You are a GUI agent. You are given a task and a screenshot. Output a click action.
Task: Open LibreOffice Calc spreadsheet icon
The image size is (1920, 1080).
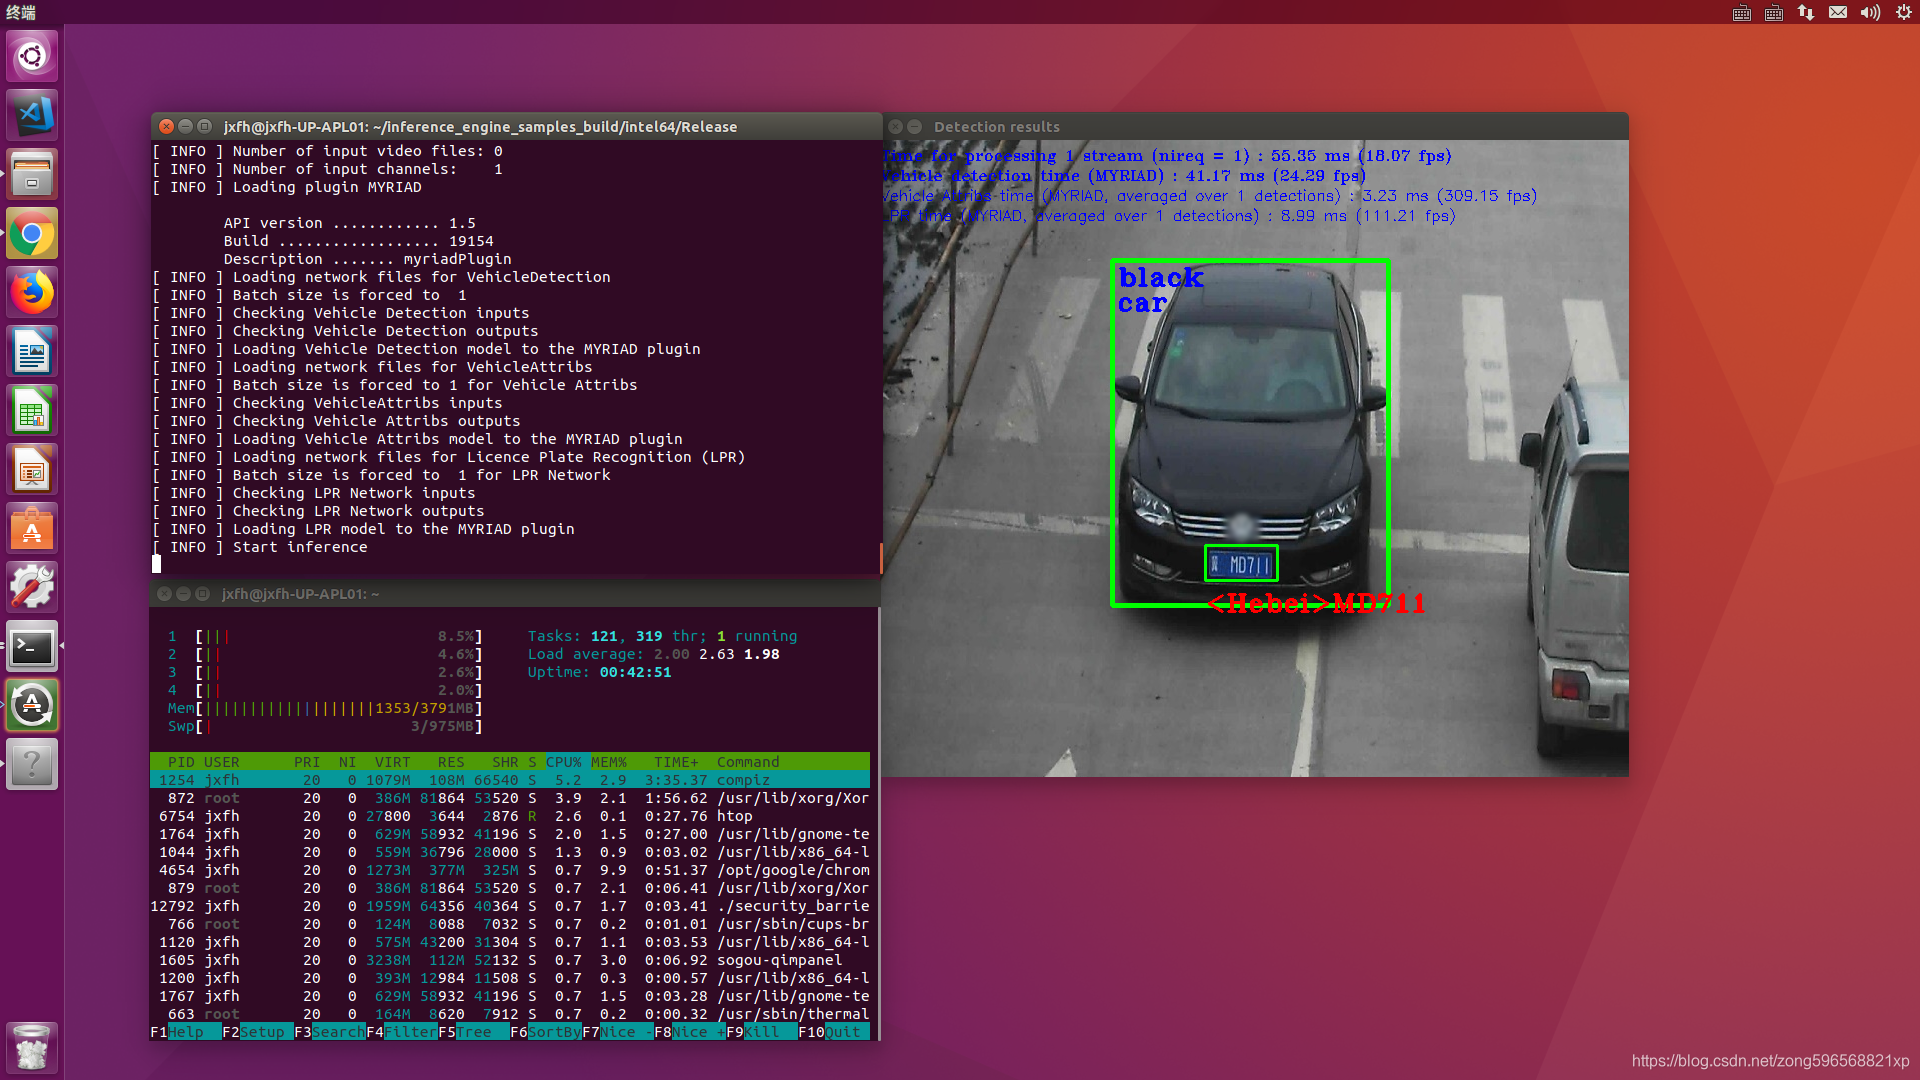(32, 411)
